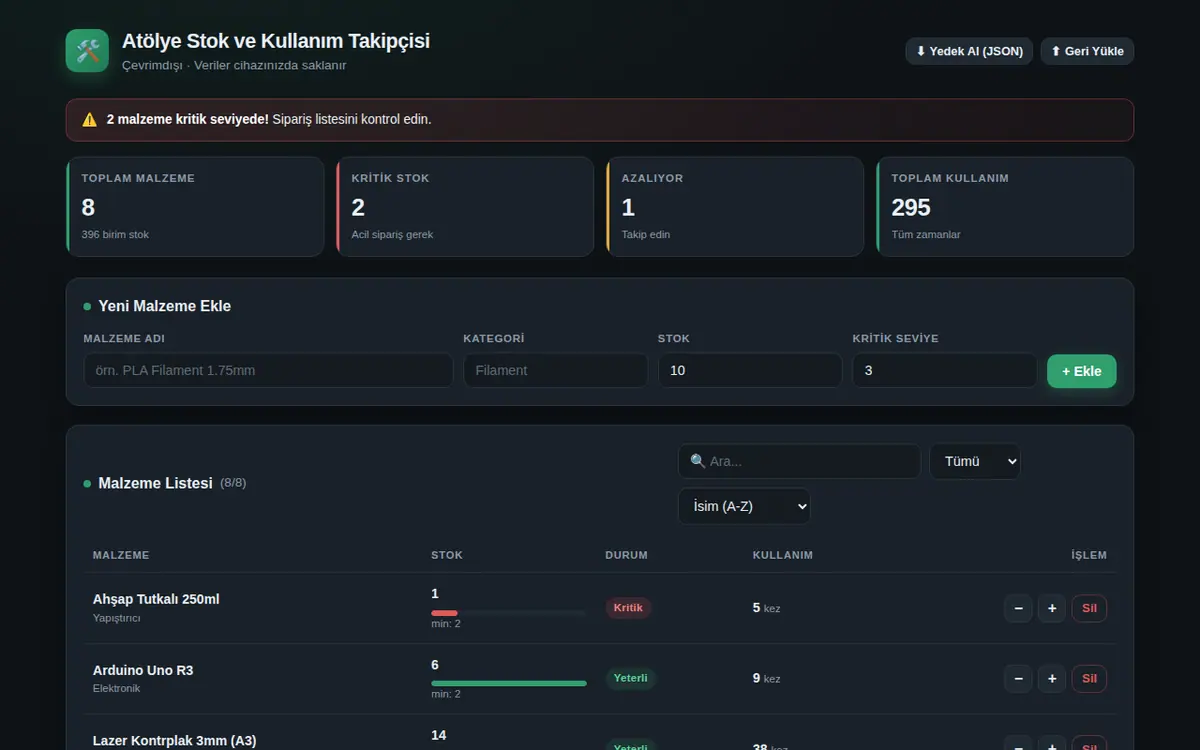Viewport: 1200px width, 750px height.
Task: Remove Arduino Uno R3 with Sil
Action: pos(1089,679)
